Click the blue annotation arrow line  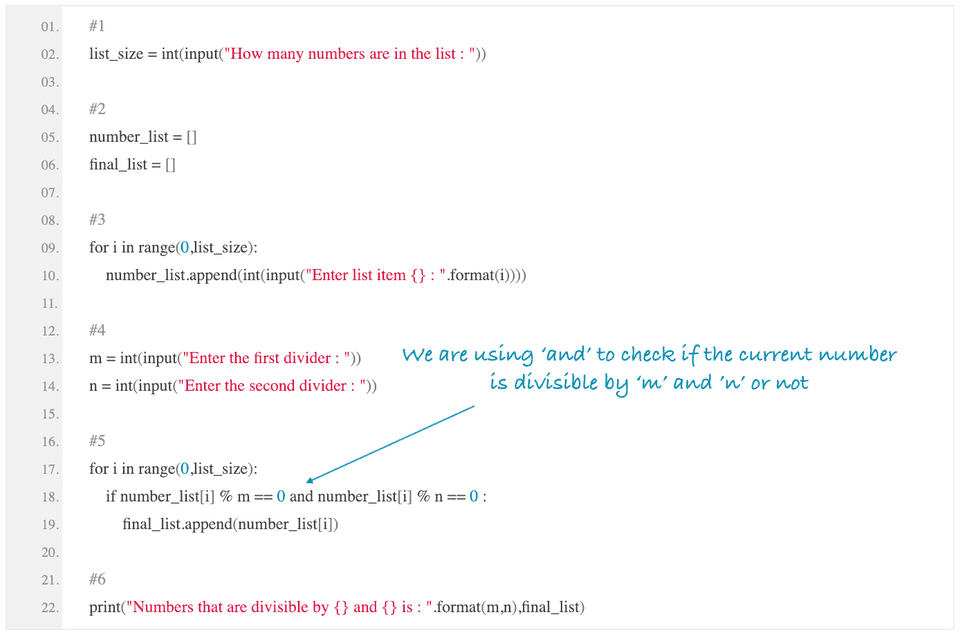pos(390,444)
